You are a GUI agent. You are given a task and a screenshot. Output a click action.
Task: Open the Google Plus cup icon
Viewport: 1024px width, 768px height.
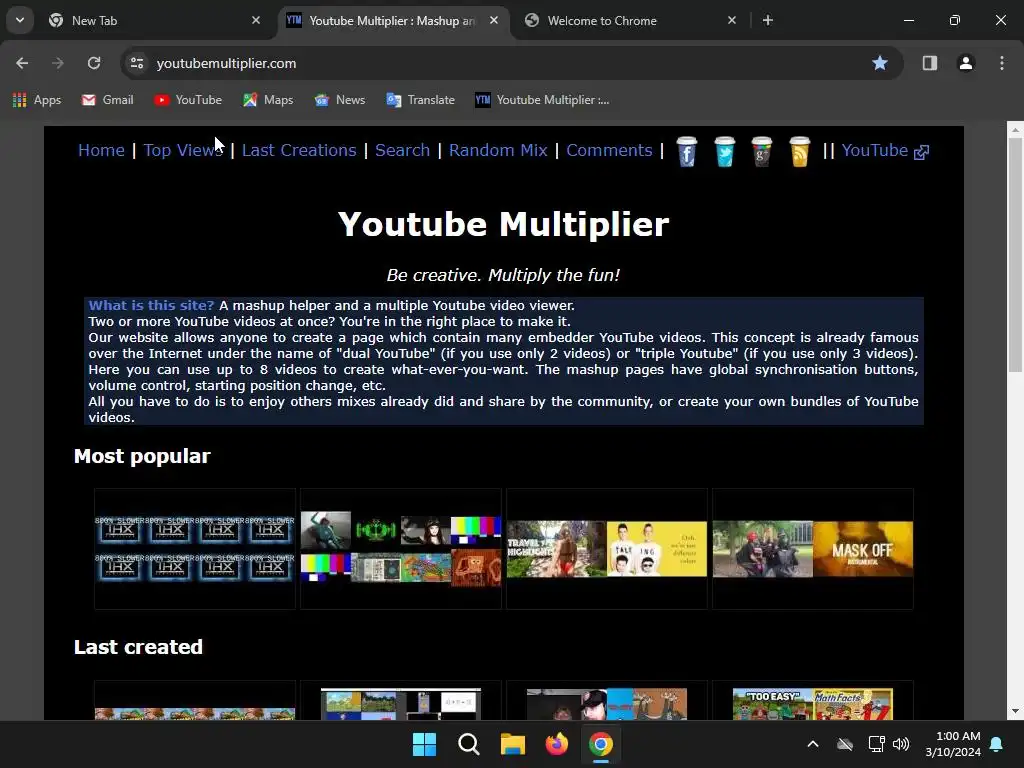761,152
